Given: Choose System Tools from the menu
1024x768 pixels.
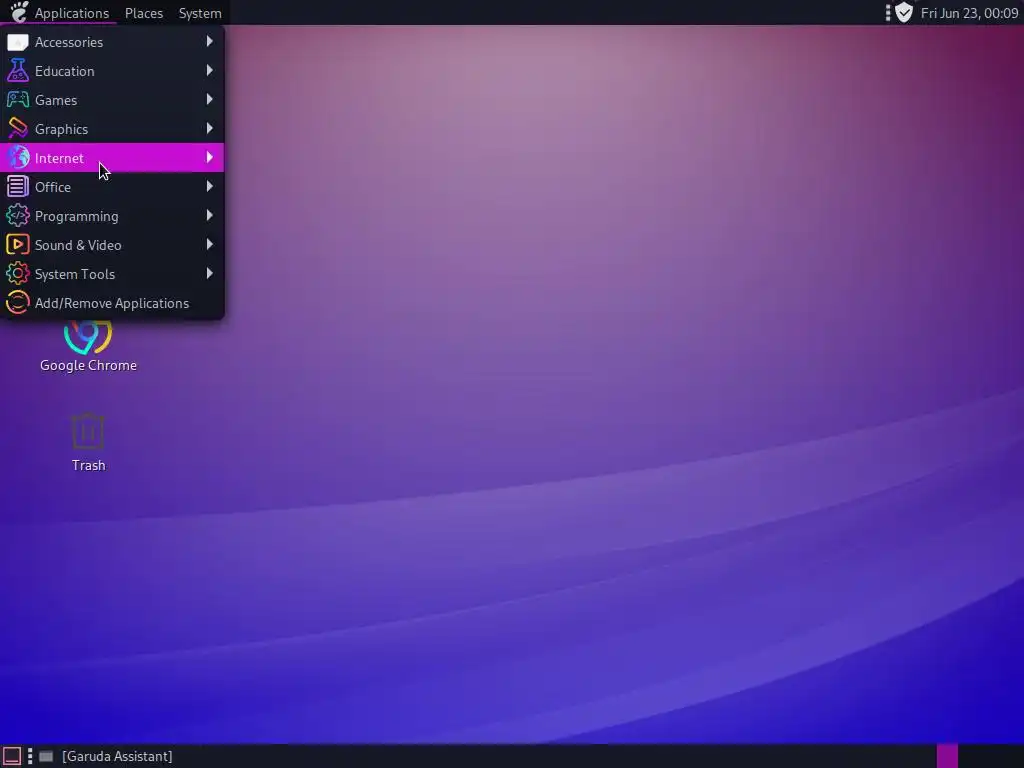Looking at the screenshot, I should (x=112, y=274).
